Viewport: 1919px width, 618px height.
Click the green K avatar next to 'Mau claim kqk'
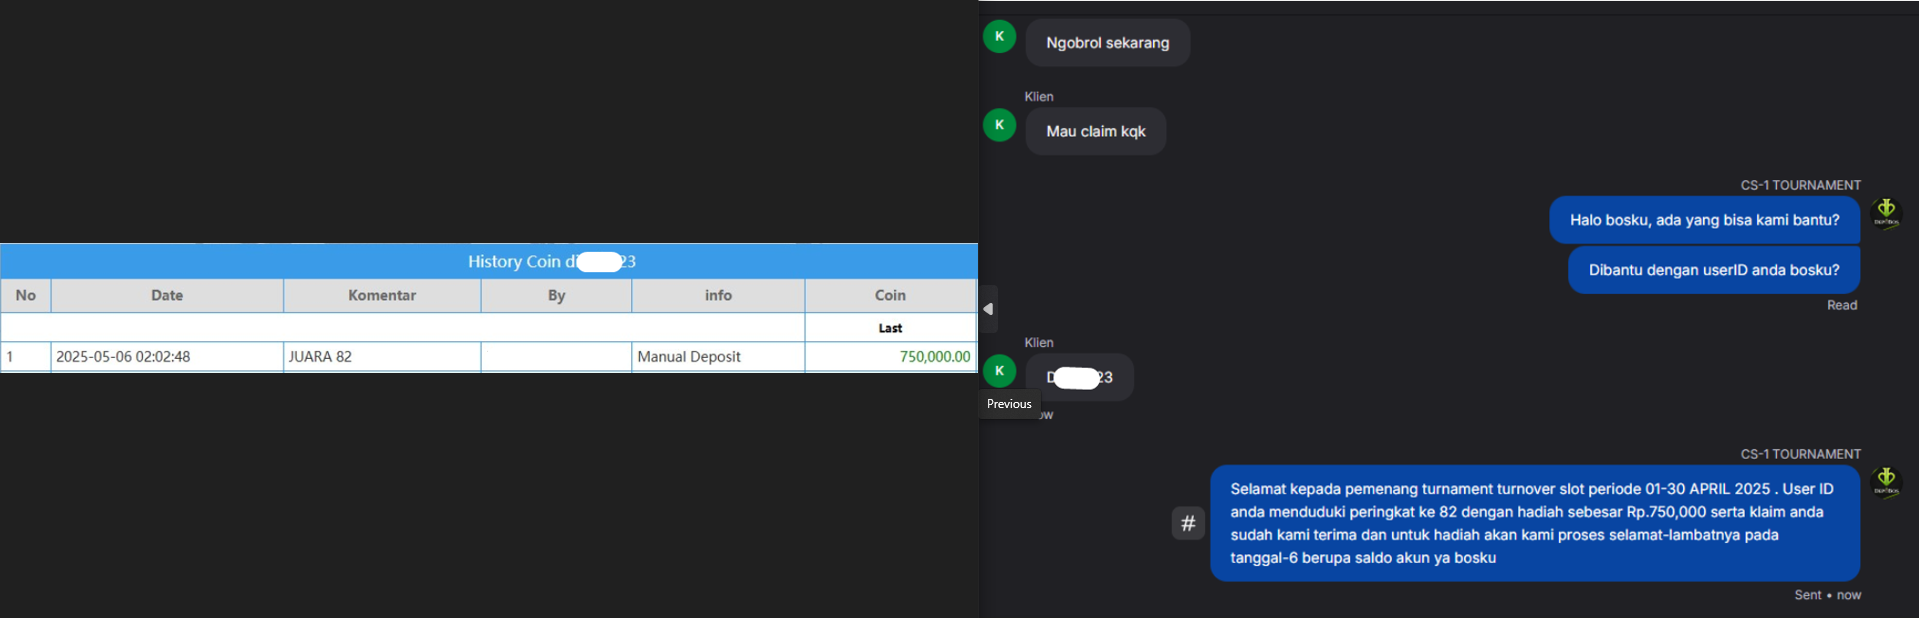999,125
